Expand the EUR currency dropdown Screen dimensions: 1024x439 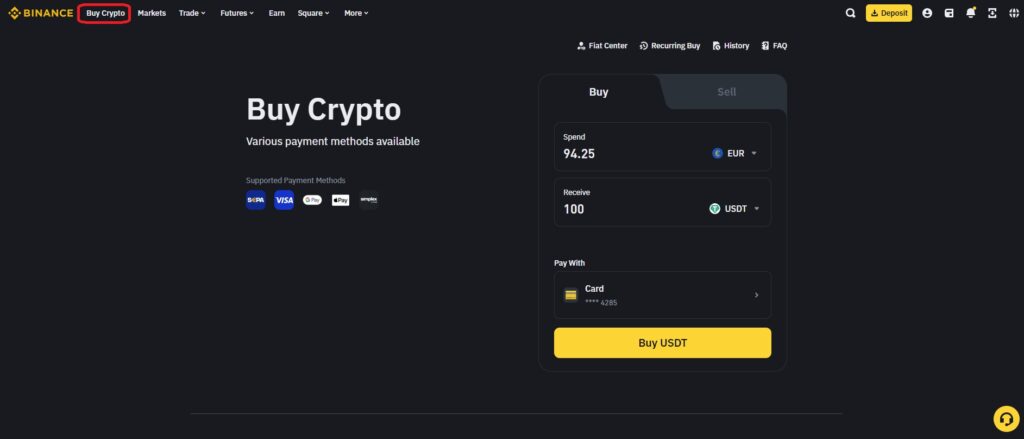point(735,154)
